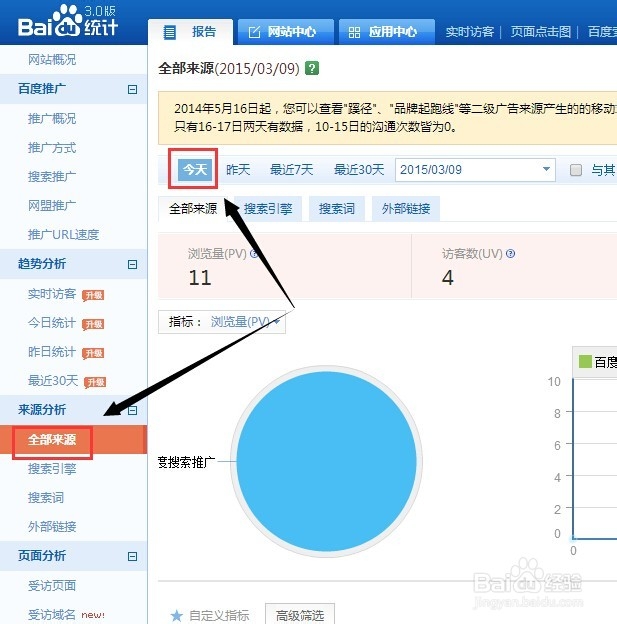The height and width of the screenshot is (624, 617).
Task: Click the green legend swatch in the chart
Action: click(585, 362)
